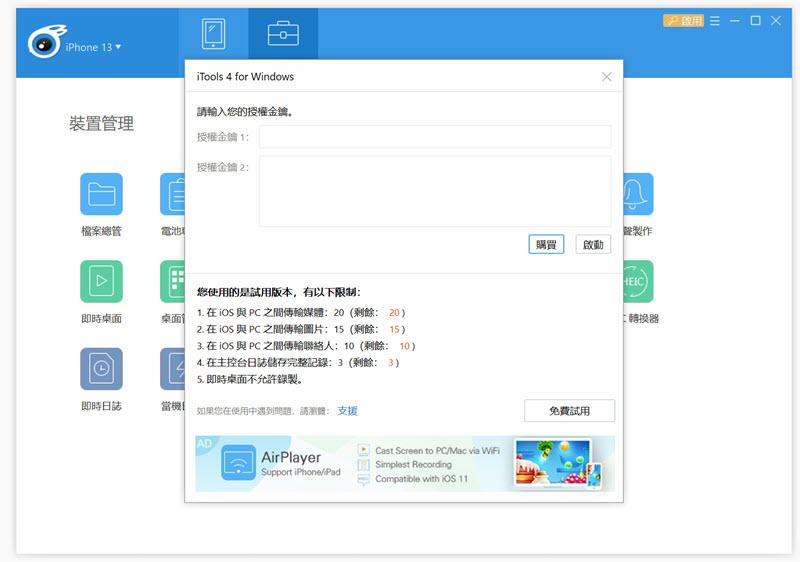Click the orange 啟用 activate key badge

pos(683,20)
